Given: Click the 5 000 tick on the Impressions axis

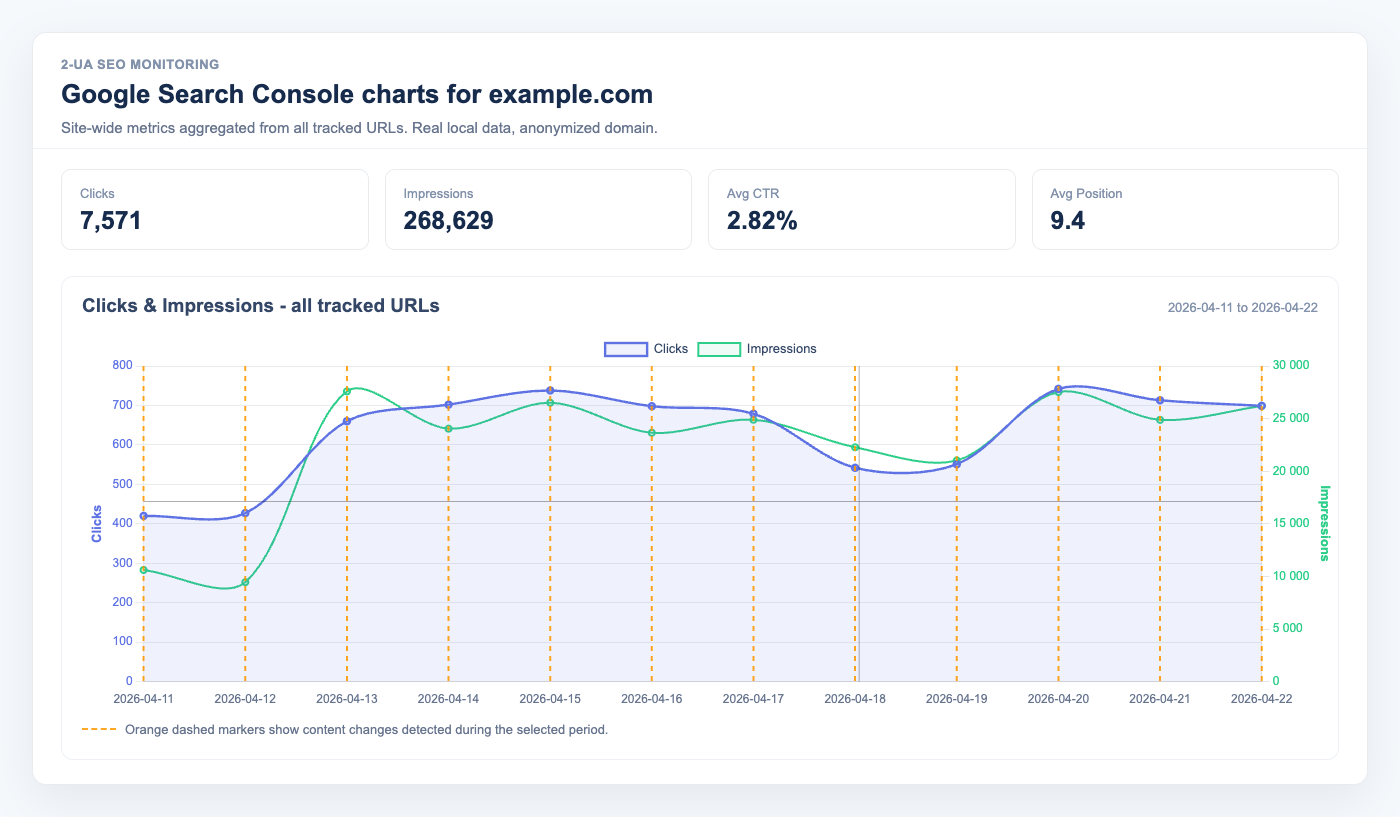Looking at the screenshot, I should click(x=1286, y=629).
